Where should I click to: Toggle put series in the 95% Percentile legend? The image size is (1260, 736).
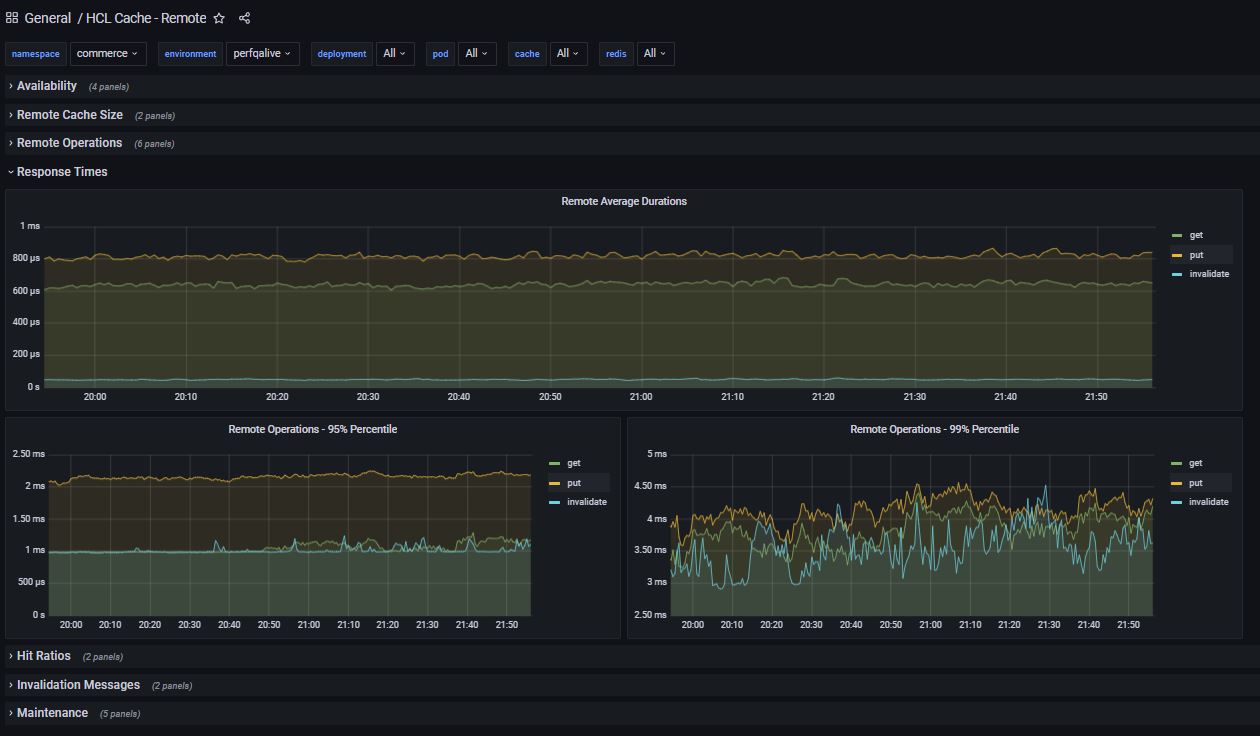click(574, 483)
